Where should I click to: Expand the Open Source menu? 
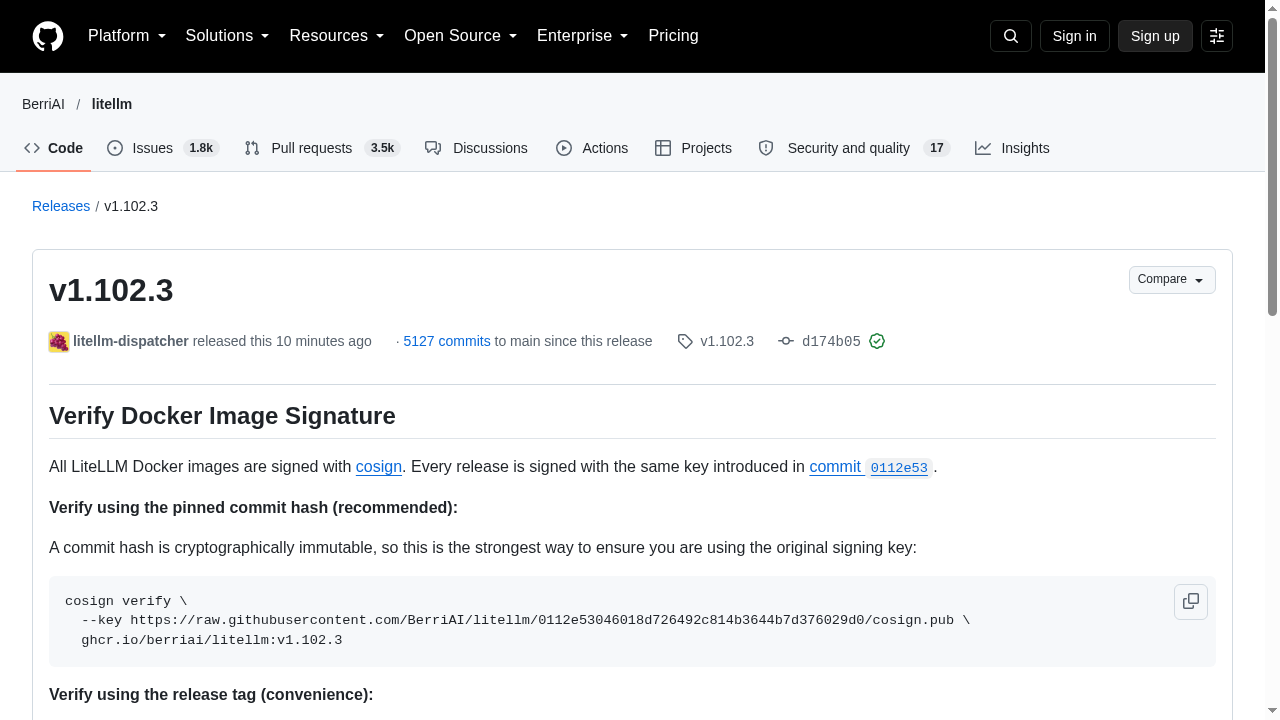461,36
